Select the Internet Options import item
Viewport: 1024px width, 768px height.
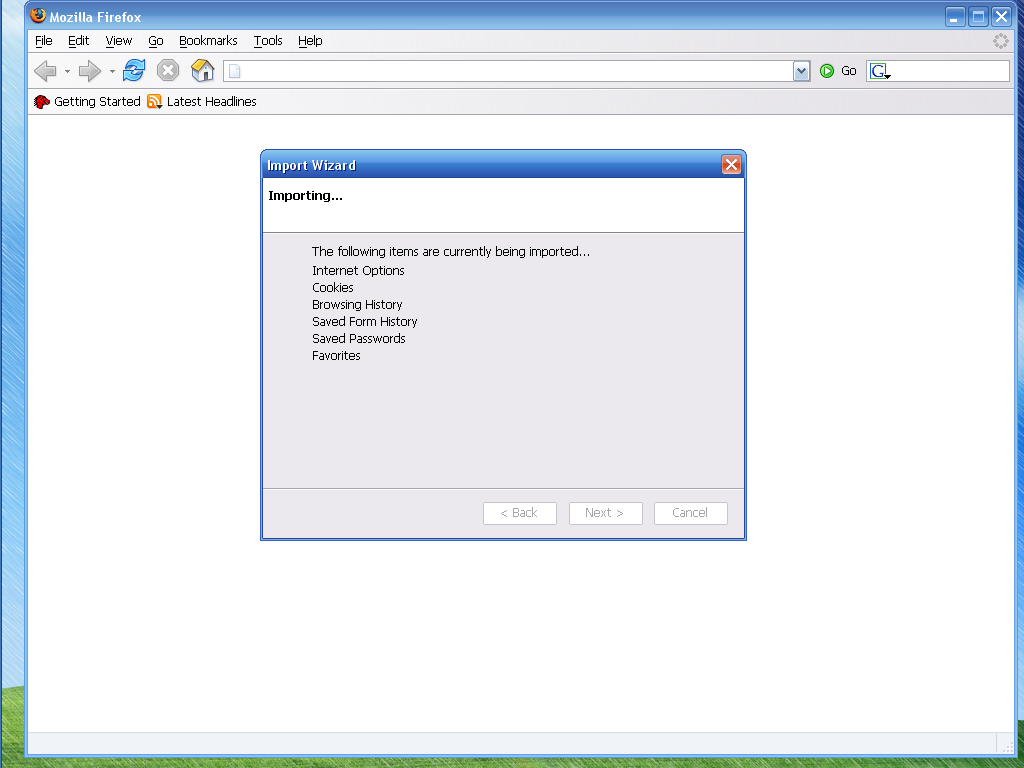[358, 270]
